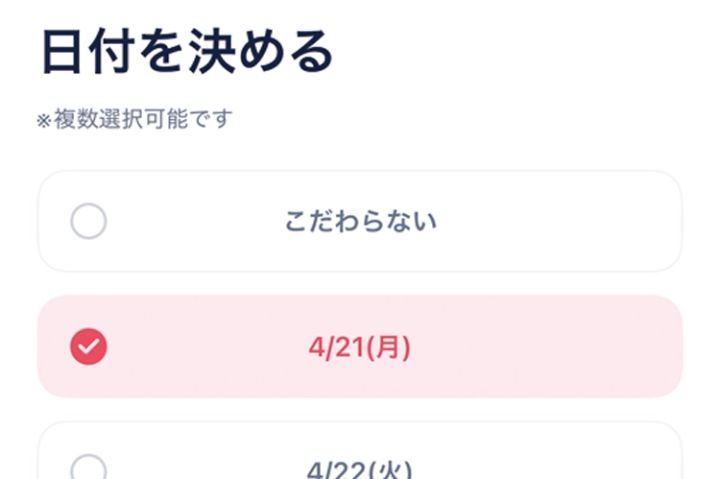Screen dimensions: 720x479
Task: Tap the 4/21(月) date text
Action: point(360,347)
